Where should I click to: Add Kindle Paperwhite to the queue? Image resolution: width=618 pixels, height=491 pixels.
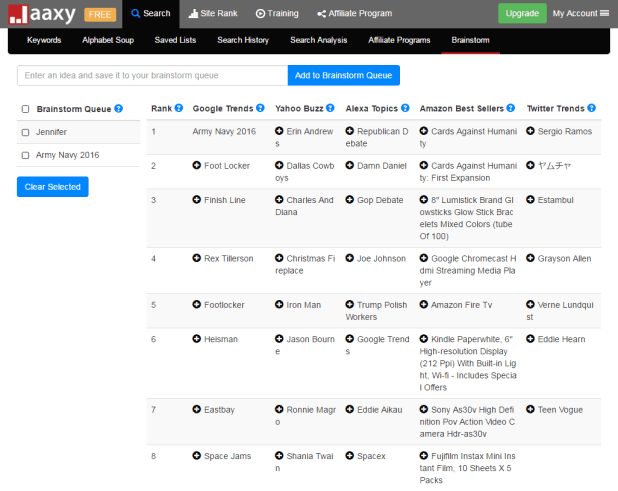(x=424, y=339)
